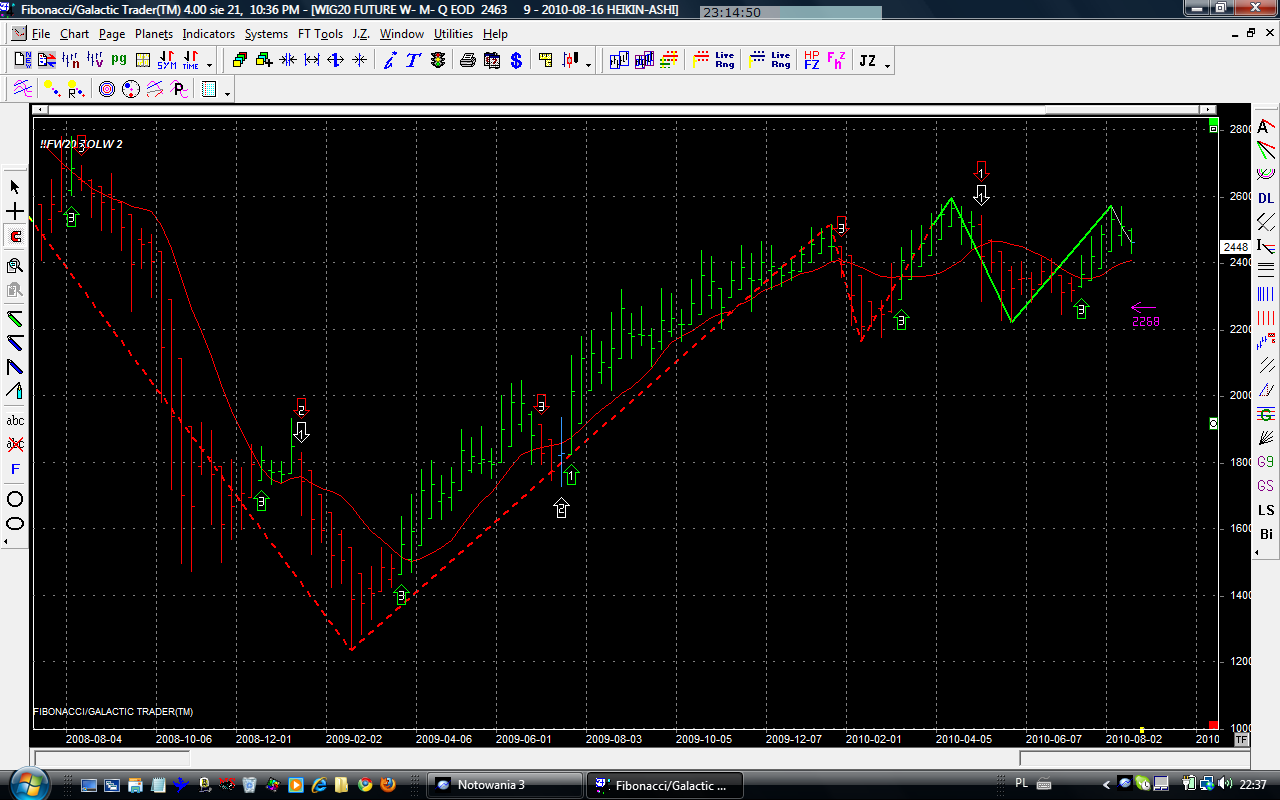This screenshot has height=800, width=1280.
Task: Toggle the DL button in right sidebar
Action: point(1266,198)
